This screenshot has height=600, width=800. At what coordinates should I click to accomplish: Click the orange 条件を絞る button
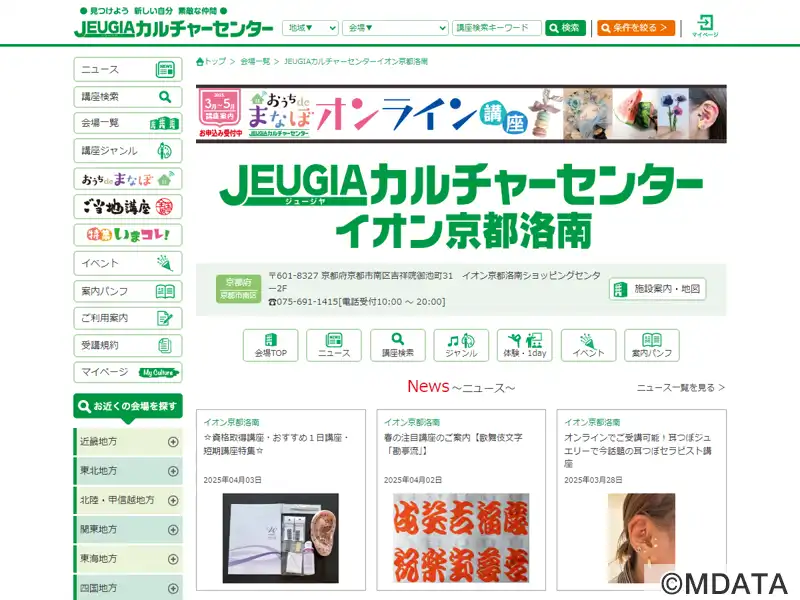pos(636,28)
